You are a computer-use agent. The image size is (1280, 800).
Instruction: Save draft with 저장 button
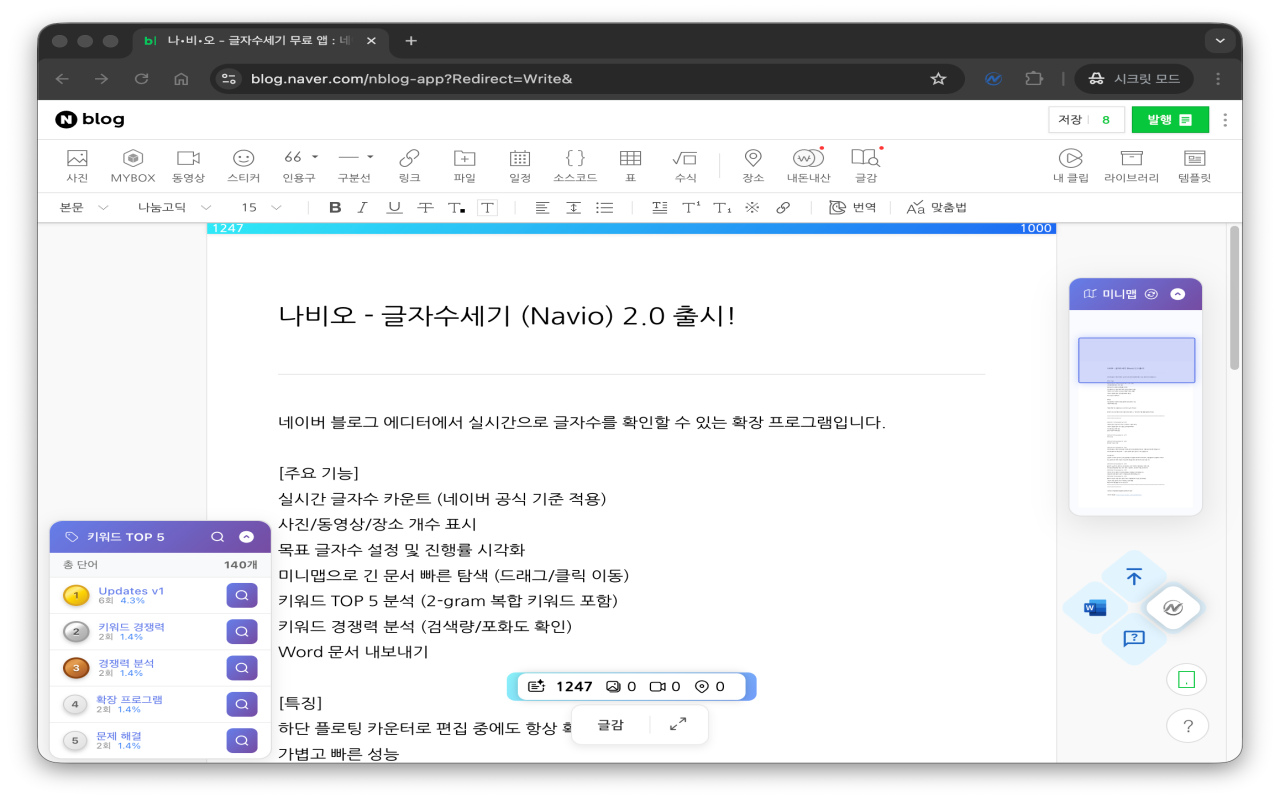pos(1069,120)
